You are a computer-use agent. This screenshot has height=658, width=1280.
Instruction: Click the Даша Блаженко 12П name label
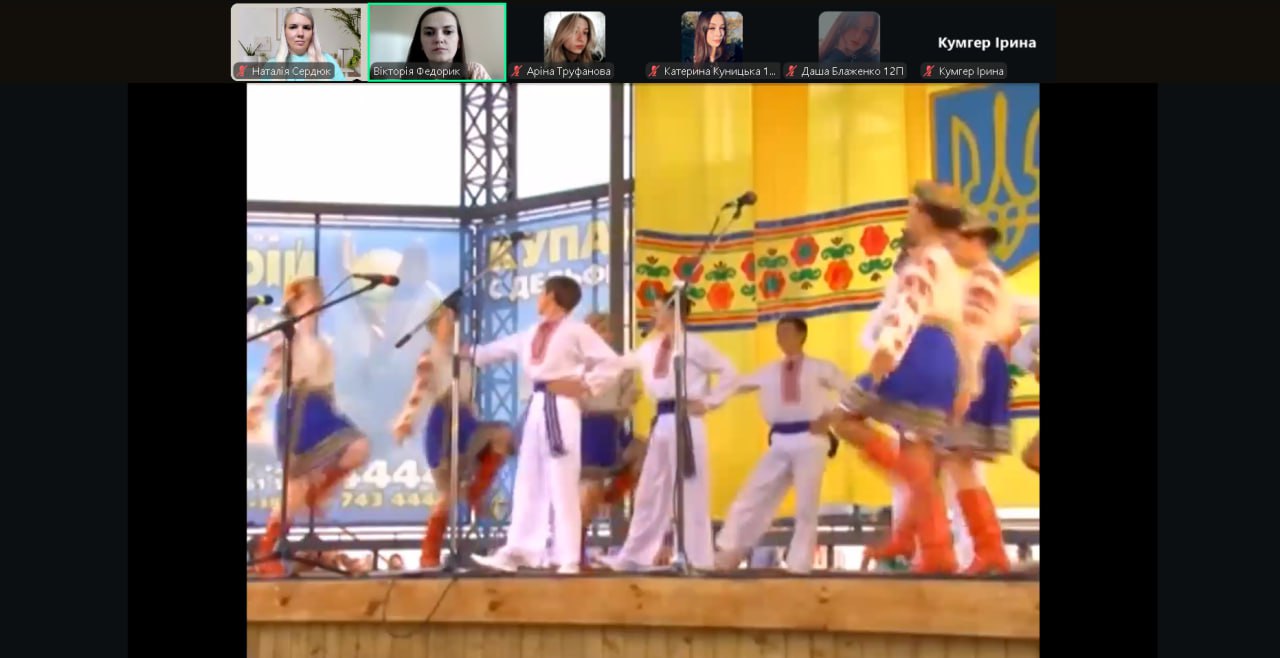click(x=852, y=71)
